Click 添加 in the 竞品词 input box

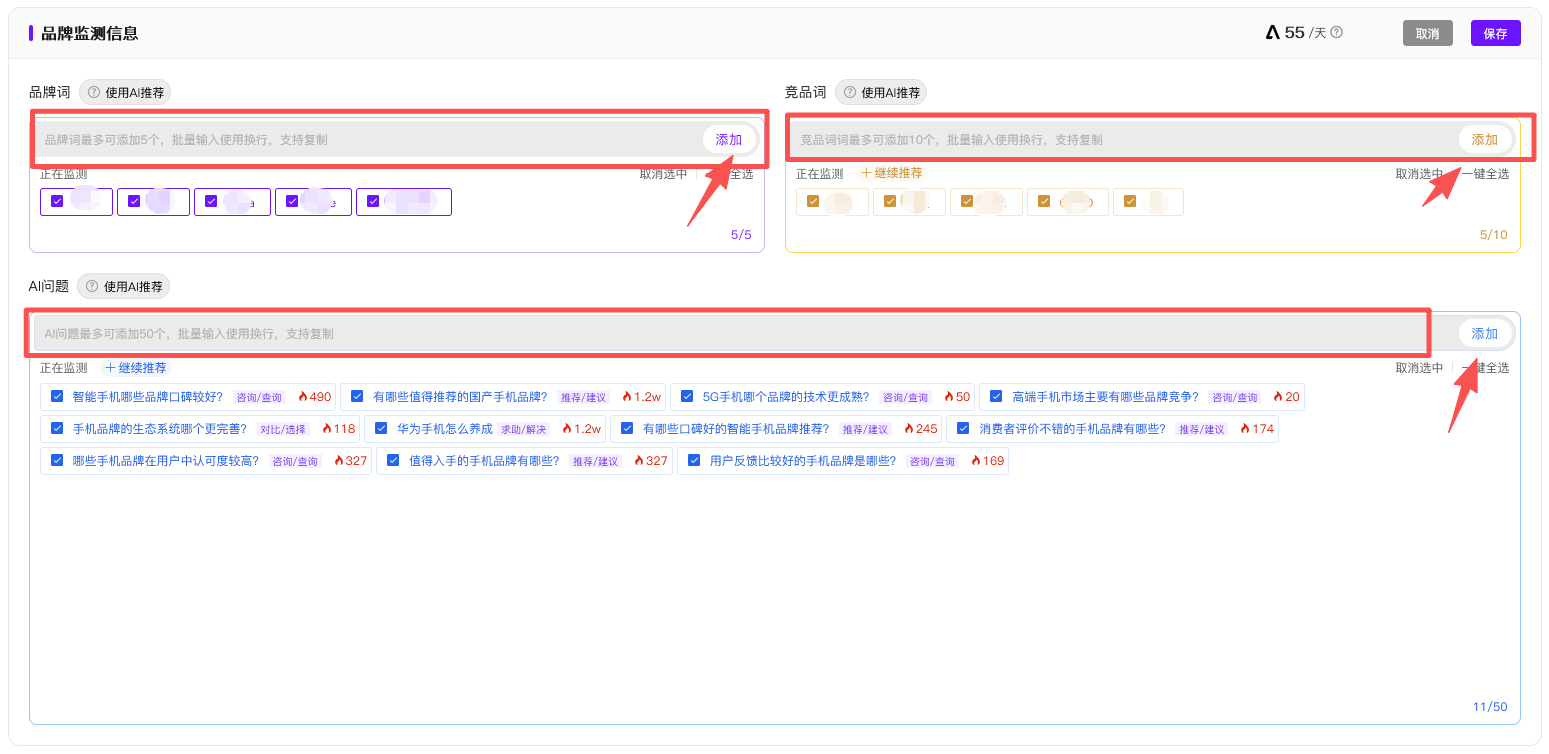pos(1485,140)
